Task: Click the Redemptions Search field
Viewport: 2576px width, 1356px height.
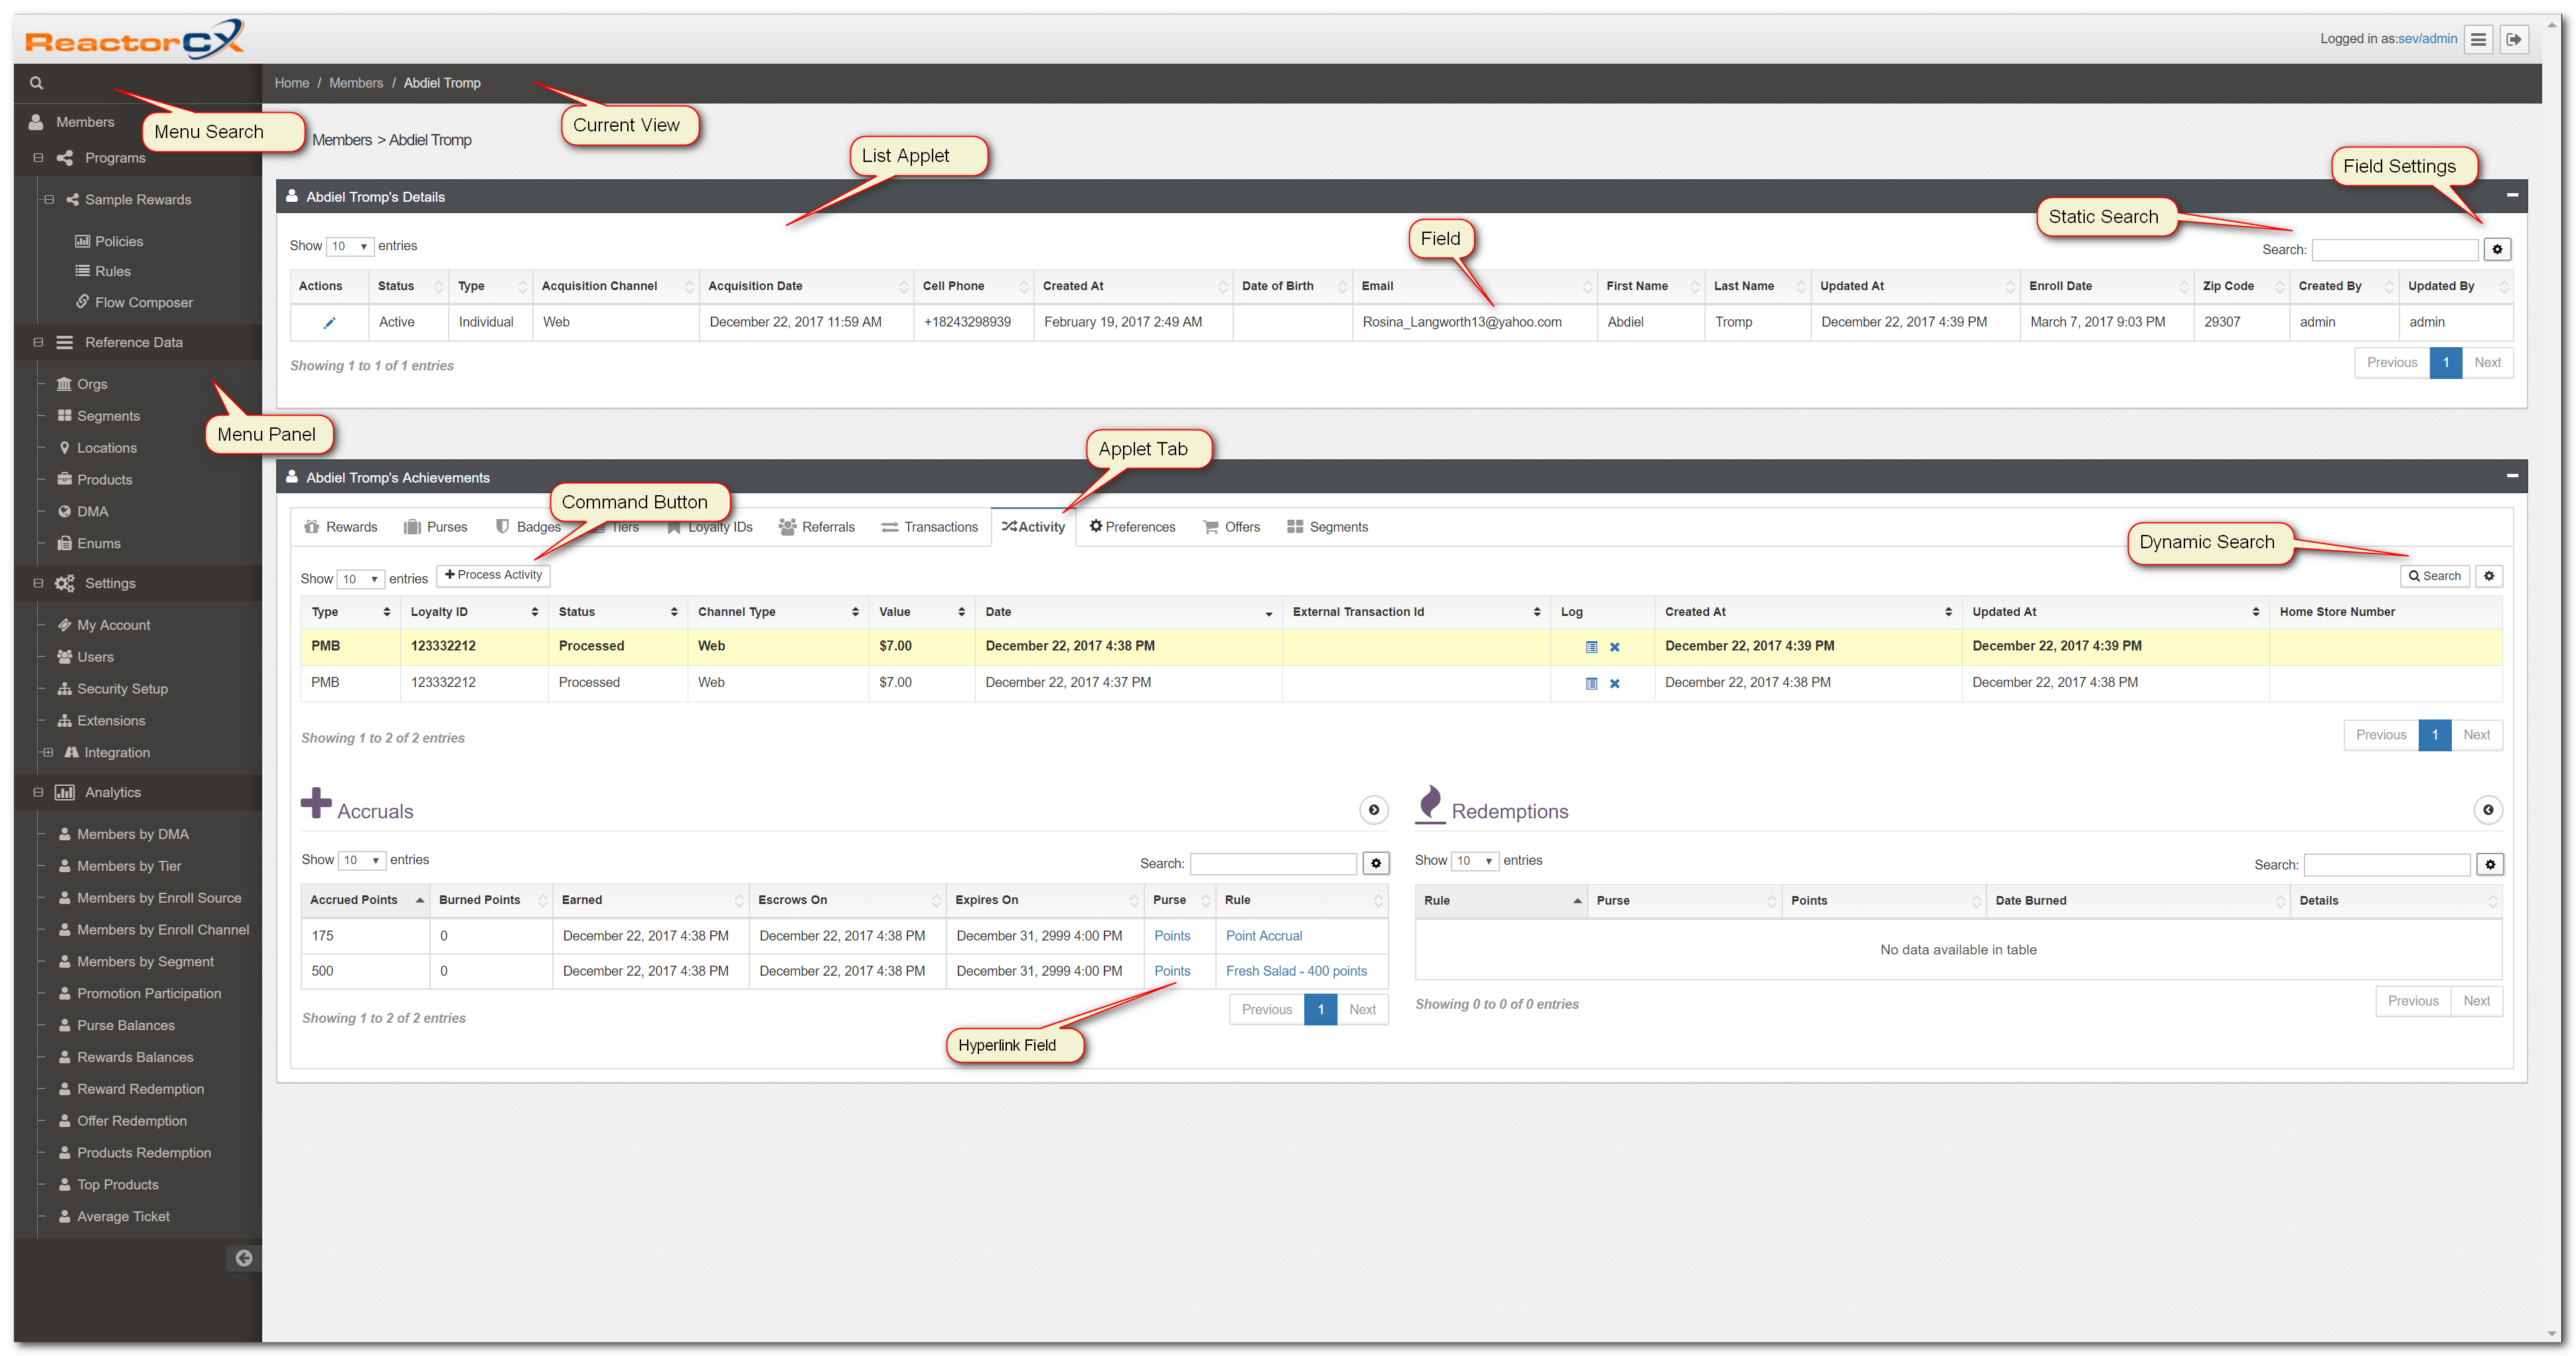Action: 2387,865
